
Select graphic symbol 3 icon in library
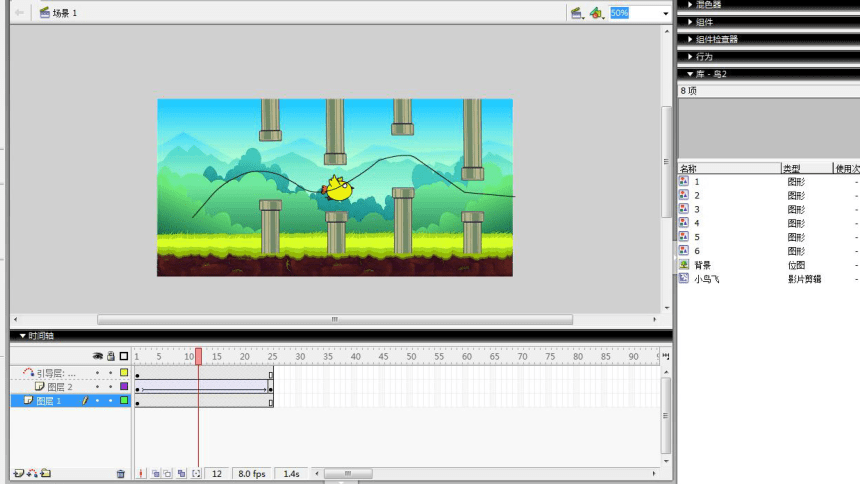click(684, 209)
